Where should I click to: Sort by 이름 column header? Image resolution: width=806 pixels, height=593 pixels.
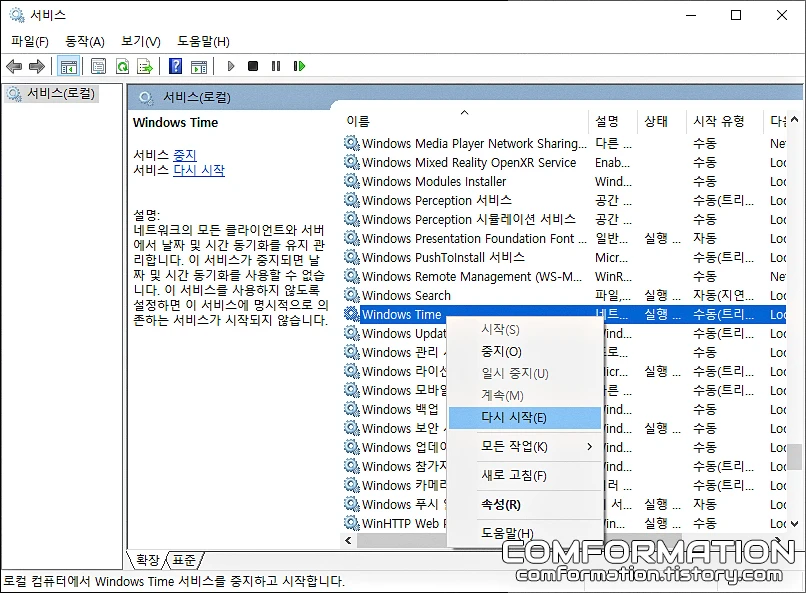click(x=465, y=121)
